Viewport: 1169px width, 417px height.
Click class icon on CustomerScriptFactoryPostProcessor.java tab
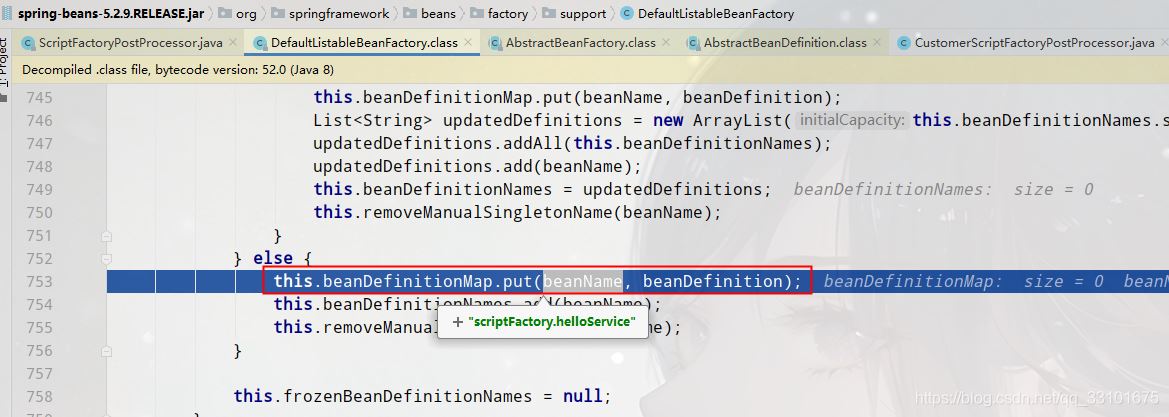pyautogui.click(x=904, y=43)
